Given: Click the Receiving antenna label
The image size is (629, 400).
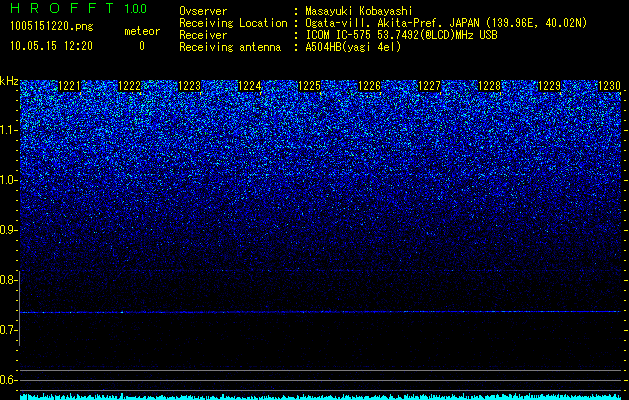Looking at the screenshot, I should tap(230, 47).
